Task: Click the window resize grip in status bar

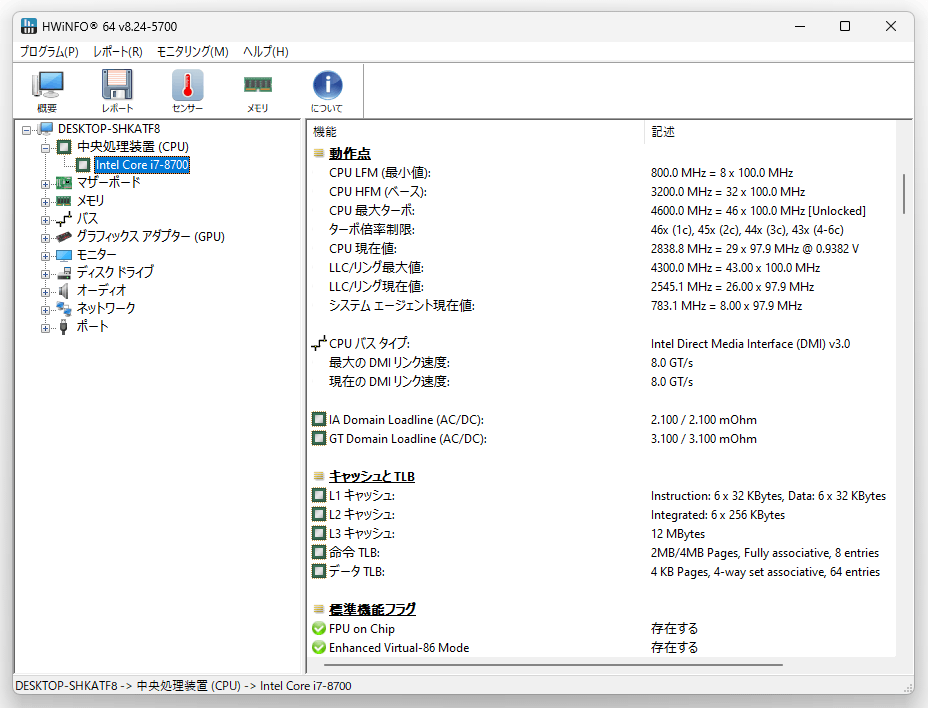Action: coord(908,688)
